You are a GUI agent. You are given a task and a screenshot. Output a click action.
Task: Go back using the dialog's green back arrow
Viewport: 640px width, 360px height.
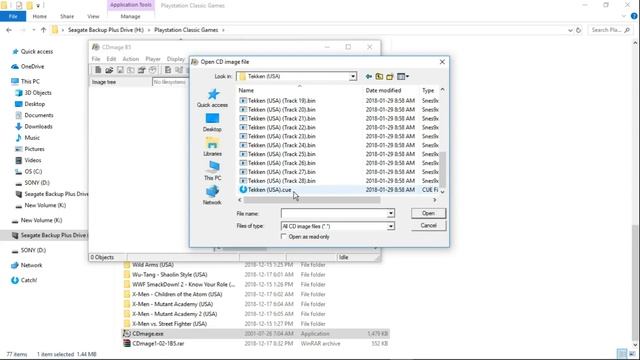(x=369, y=76)
